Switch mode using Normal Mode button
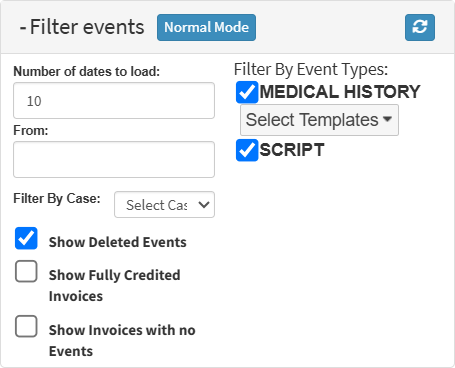Viewport: 455px width, 368px height. (x=206, y=27)
